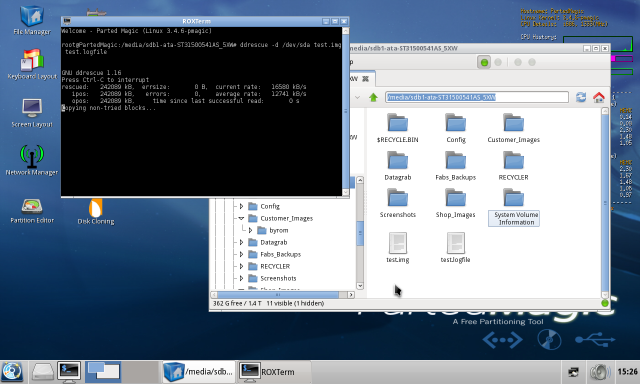Expand Screenshots node in folder tree
The height and width of the screenshot is (384, 640).
(x=241, y=278)
